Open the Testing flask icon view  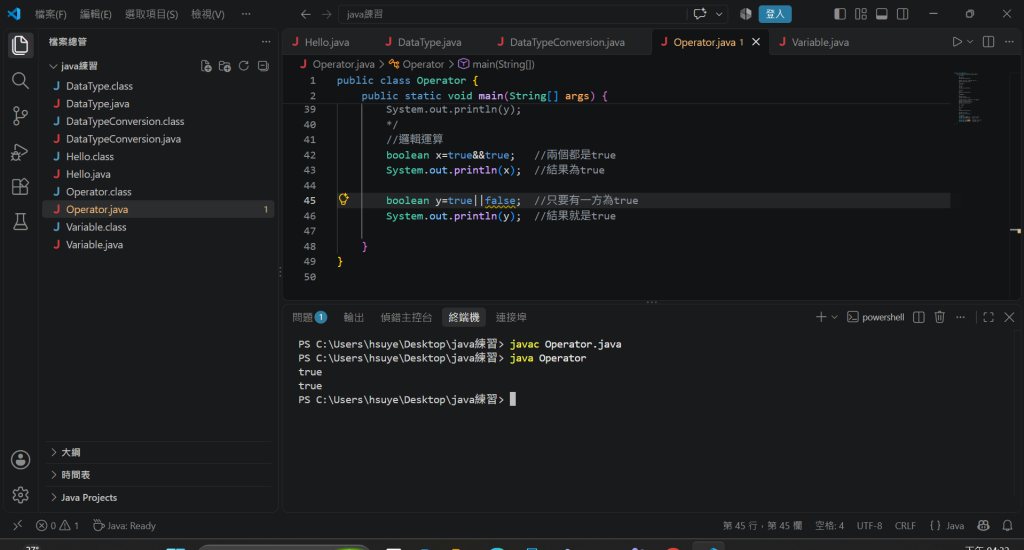pyautogui.click(x=20, y=222)
